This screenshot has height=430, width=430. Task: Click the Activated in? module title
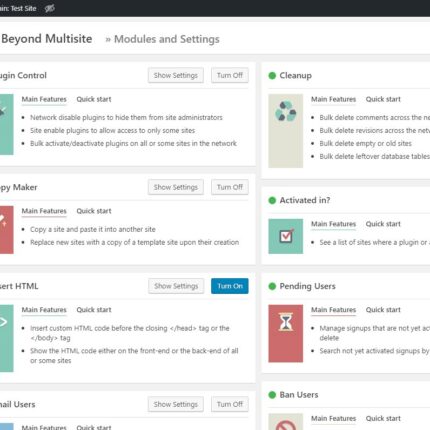click(305, 200)
